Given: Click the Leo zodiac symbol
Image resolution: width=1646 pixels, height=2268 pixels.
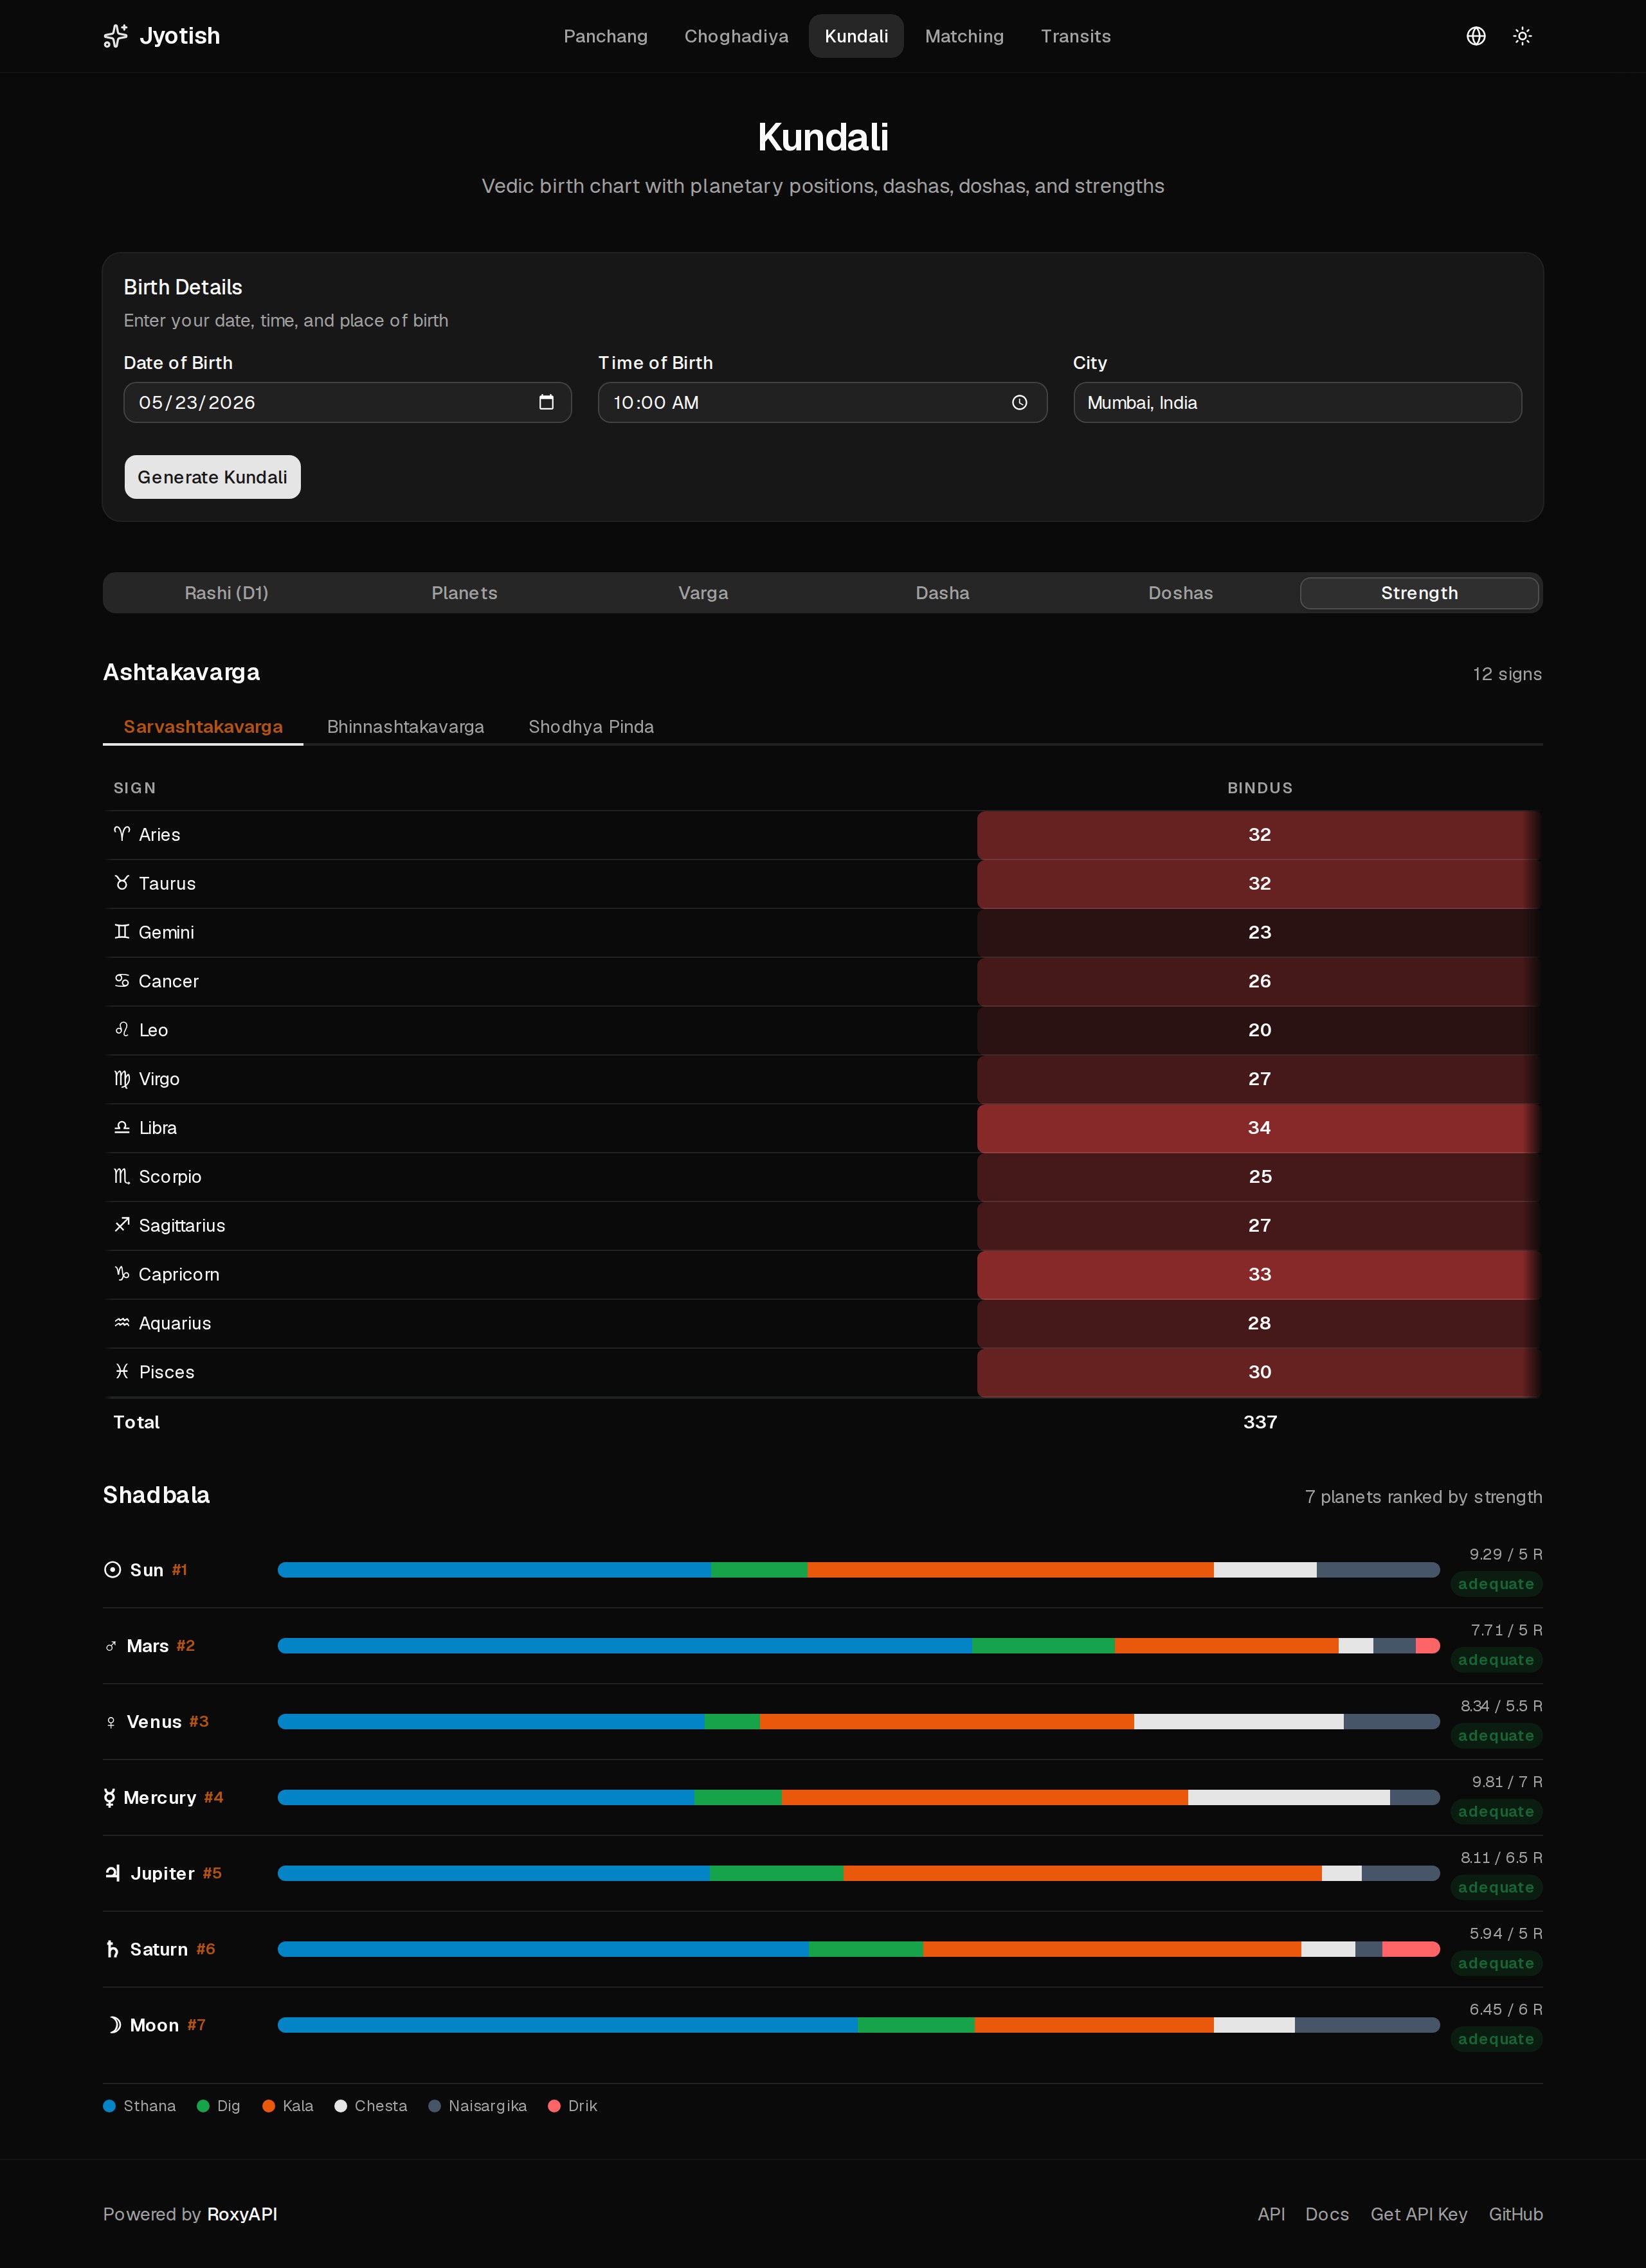Looking at the screenshot, I should [x=122, y=1030].
